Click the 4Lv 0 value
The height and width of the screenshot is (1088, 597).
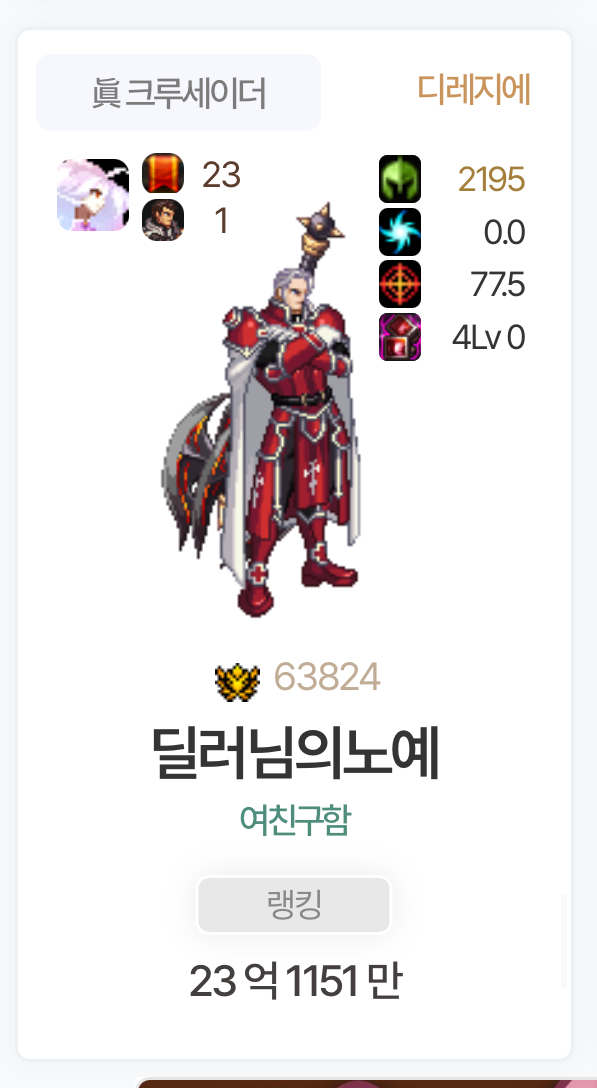[489, 338]
